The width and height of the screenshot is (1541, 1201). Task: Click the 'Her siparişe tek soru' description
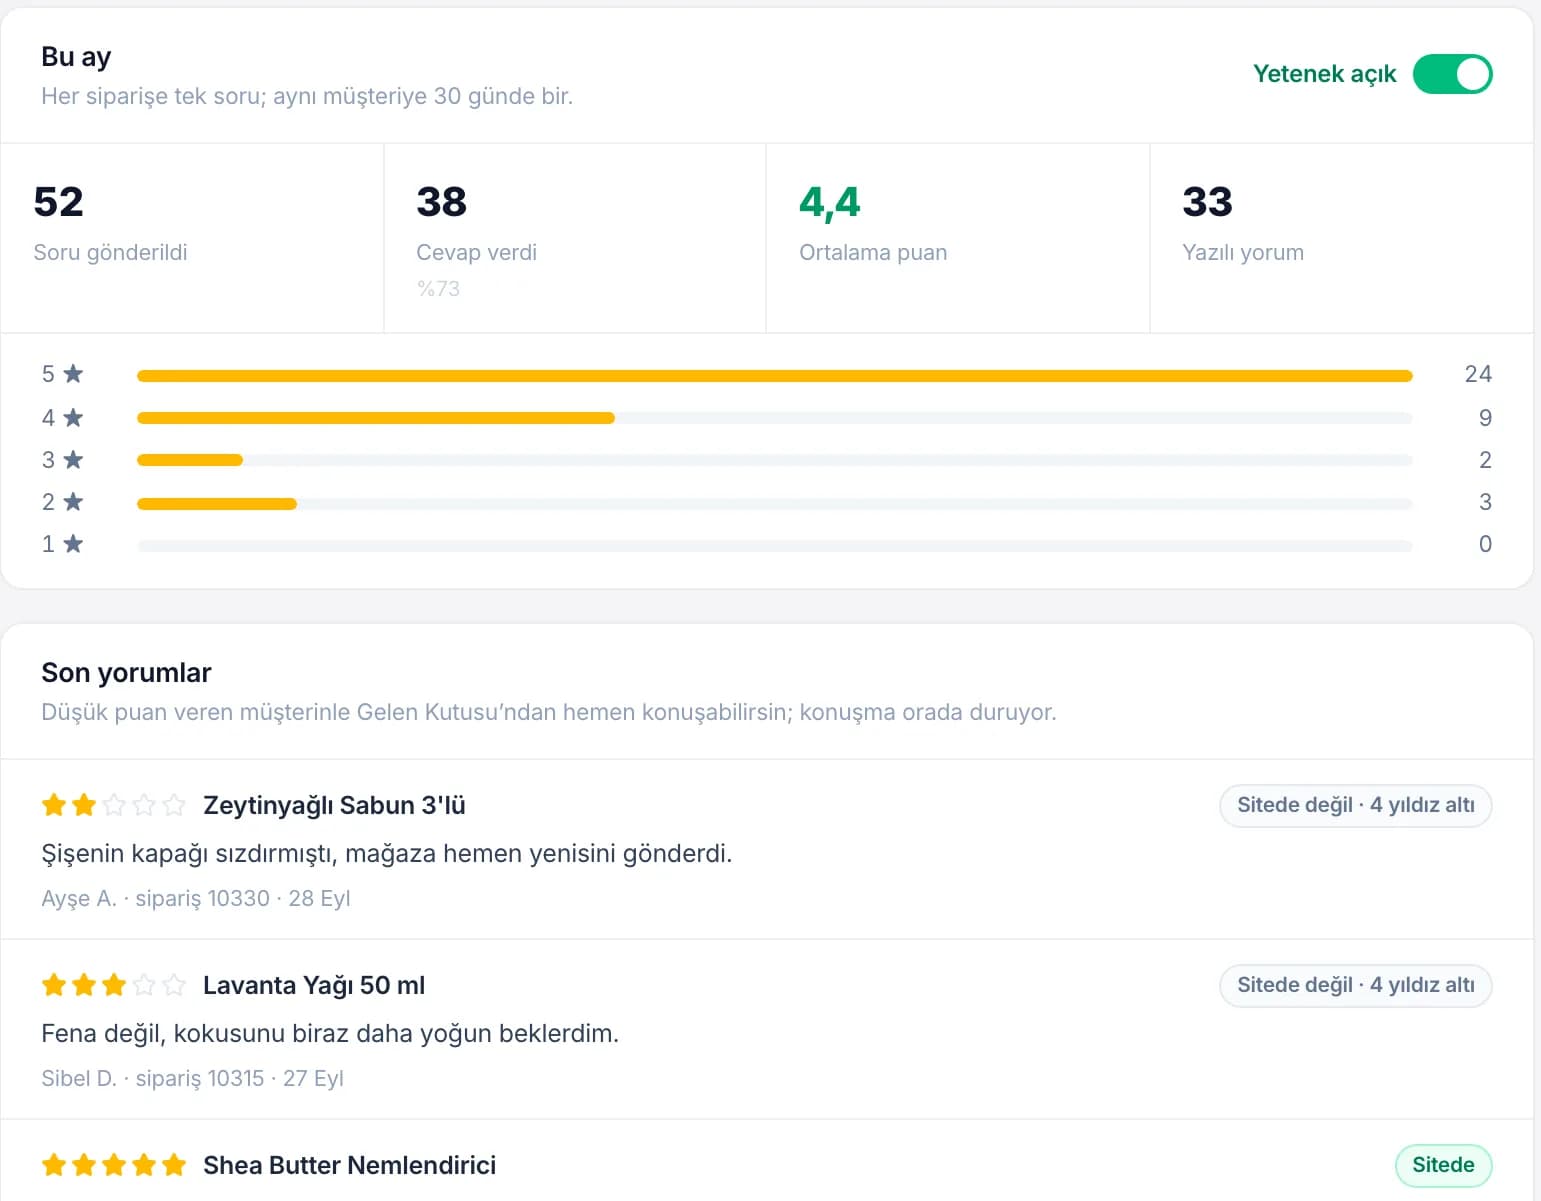[x=307, y=96]
